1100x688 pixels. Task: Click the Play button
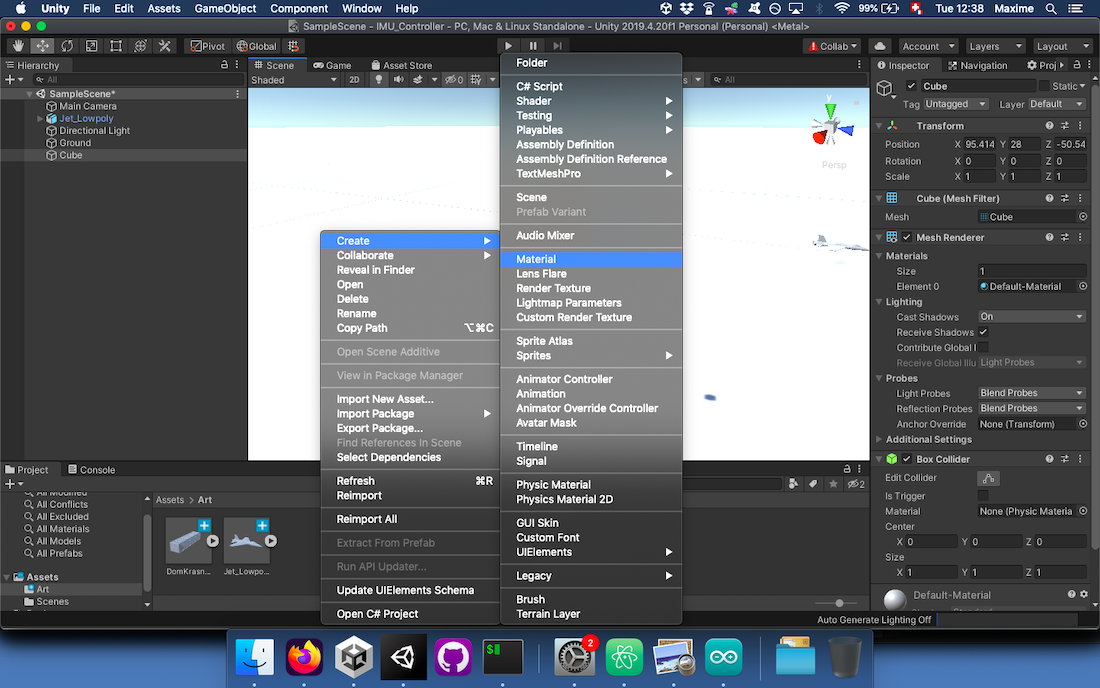coord(508,46)
